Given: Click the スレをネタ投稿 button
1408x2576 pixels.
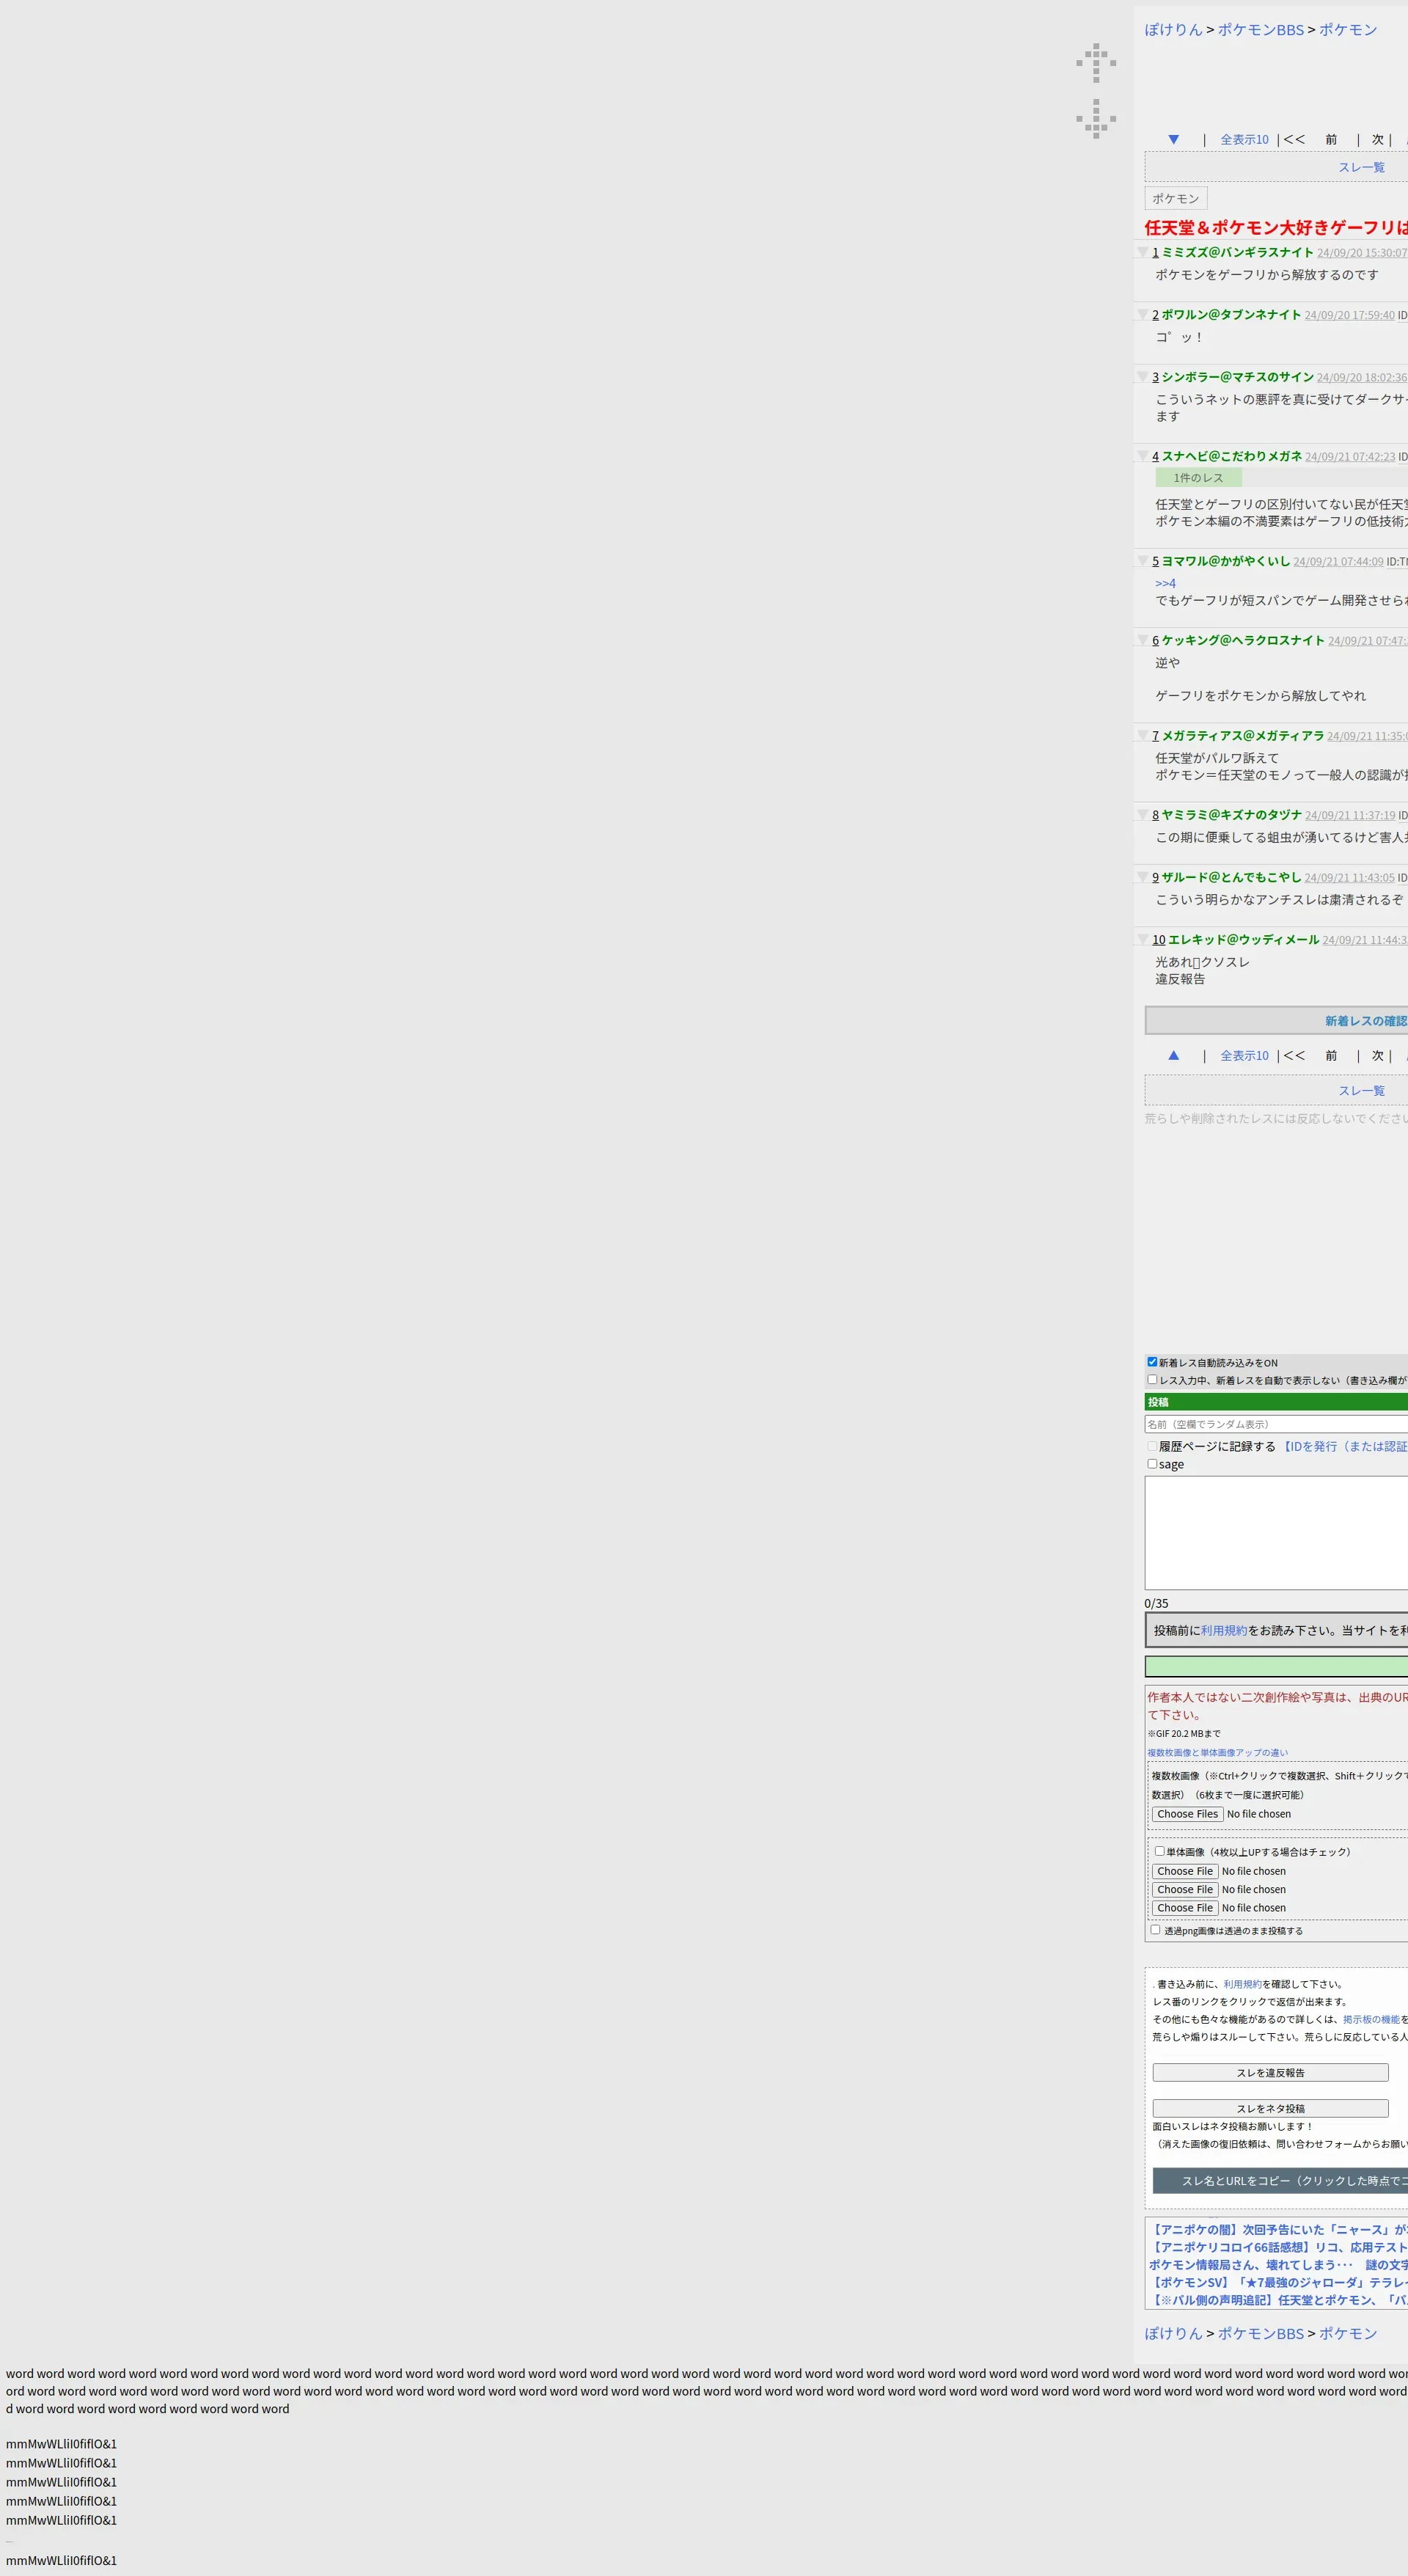Looking at the screenshot, I should point(1270,2108).
